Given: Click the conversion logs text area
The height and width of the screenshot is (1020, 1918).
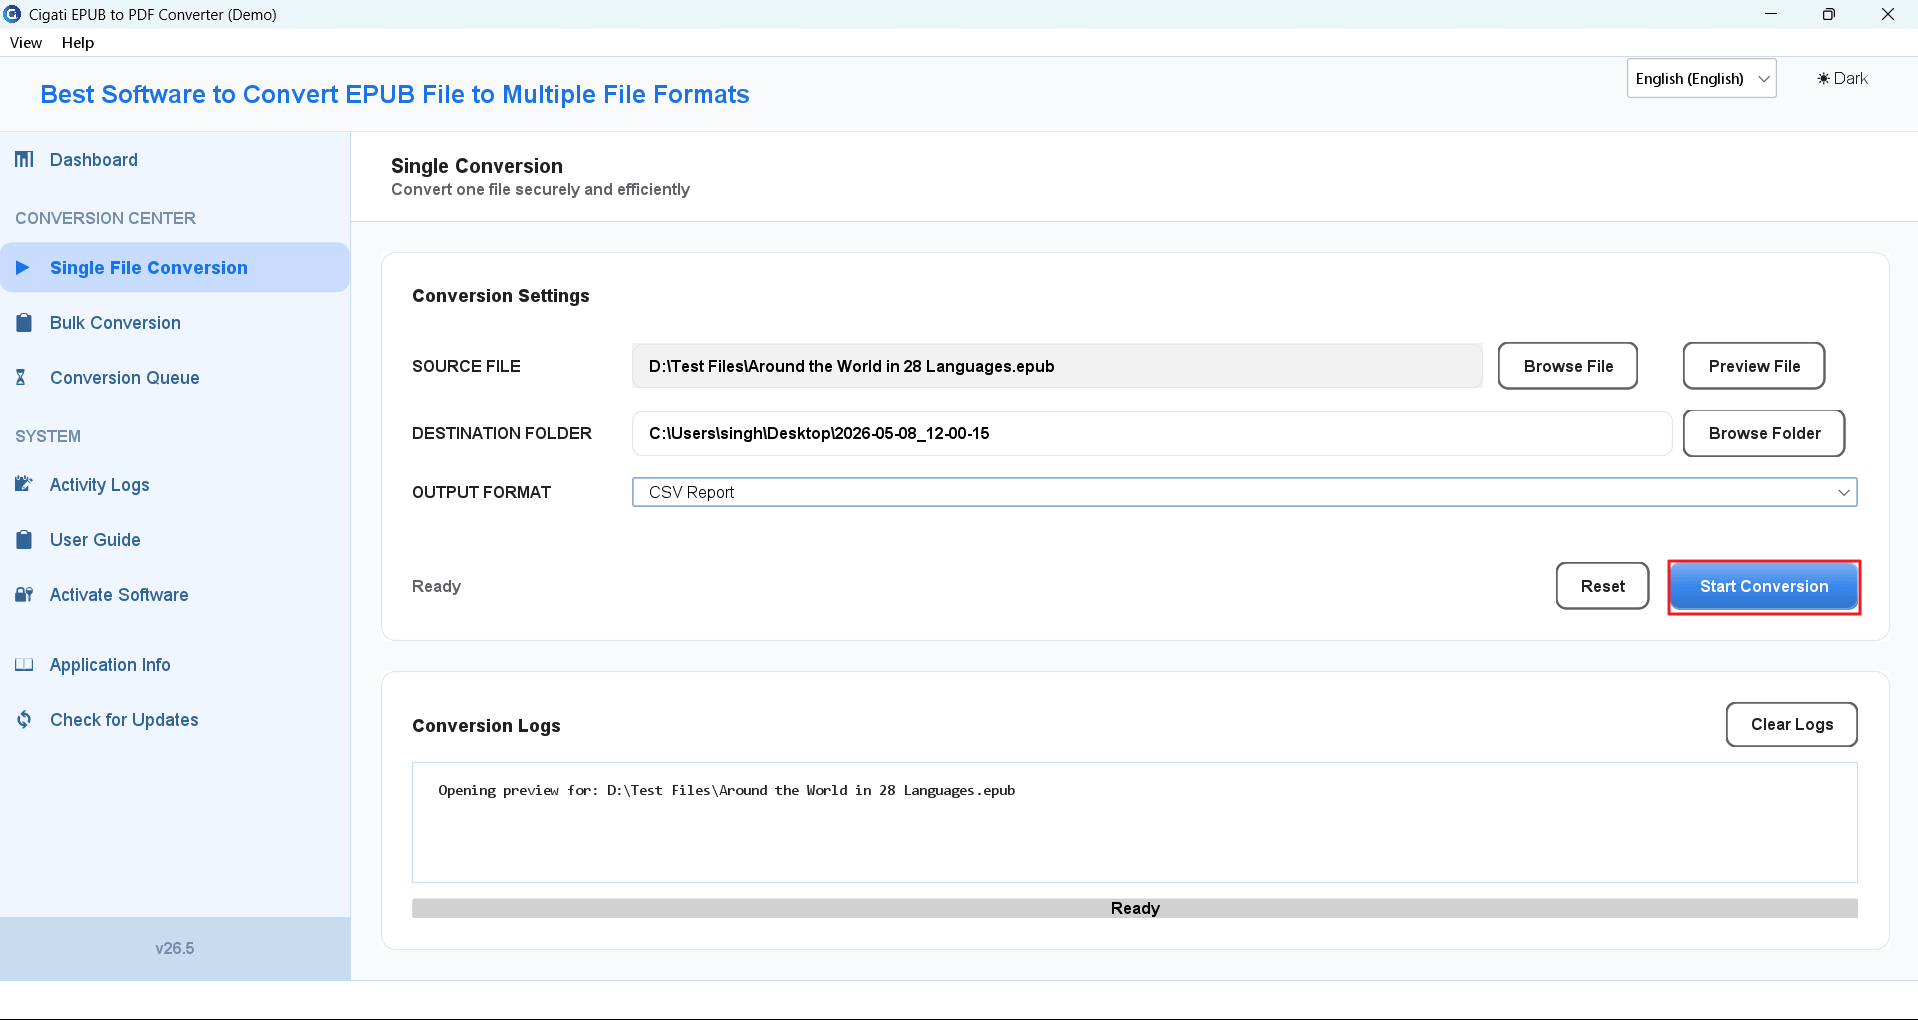Looking at the screenshot, I should pos(1135,823).
